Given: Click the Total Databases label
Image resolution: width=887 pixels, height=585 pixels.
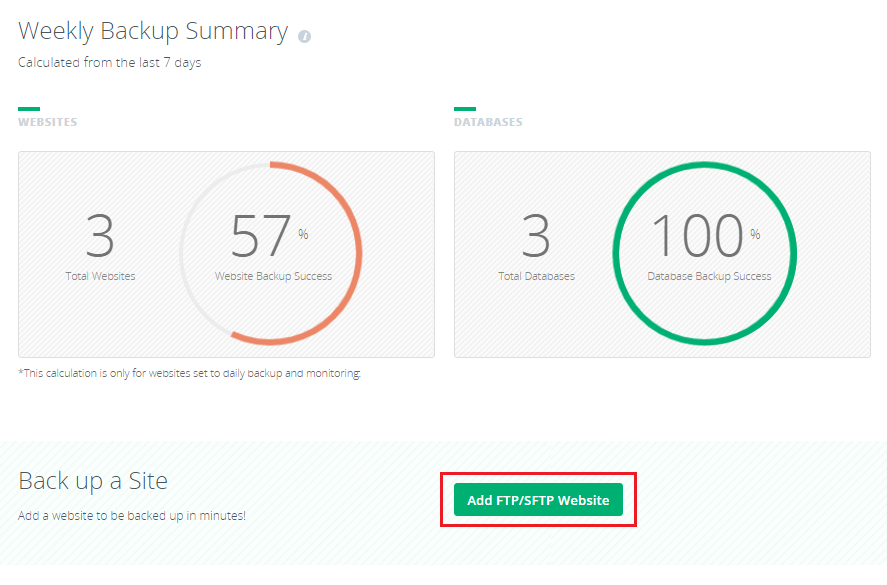Looking at the screenshot, I should pos(536,276).
